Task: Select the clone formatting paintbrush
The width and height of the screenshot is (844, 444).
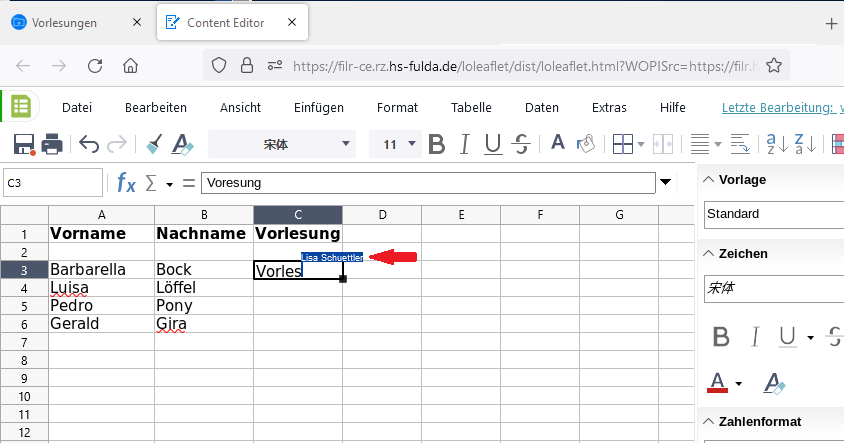Action: pyautogui.click(x=154, y=144)
